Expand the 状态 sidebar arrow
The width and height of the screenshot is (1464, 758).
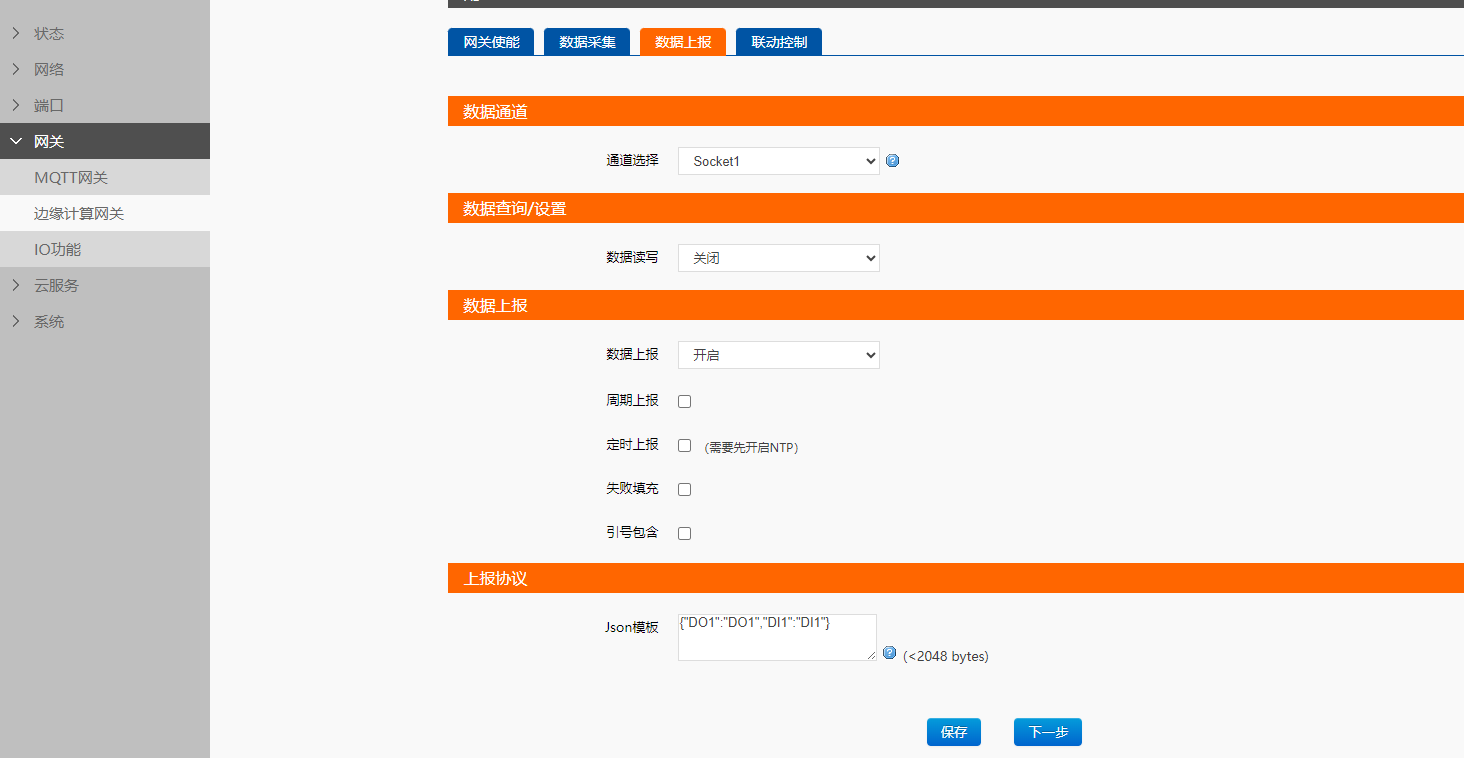(x=16, y=33)
